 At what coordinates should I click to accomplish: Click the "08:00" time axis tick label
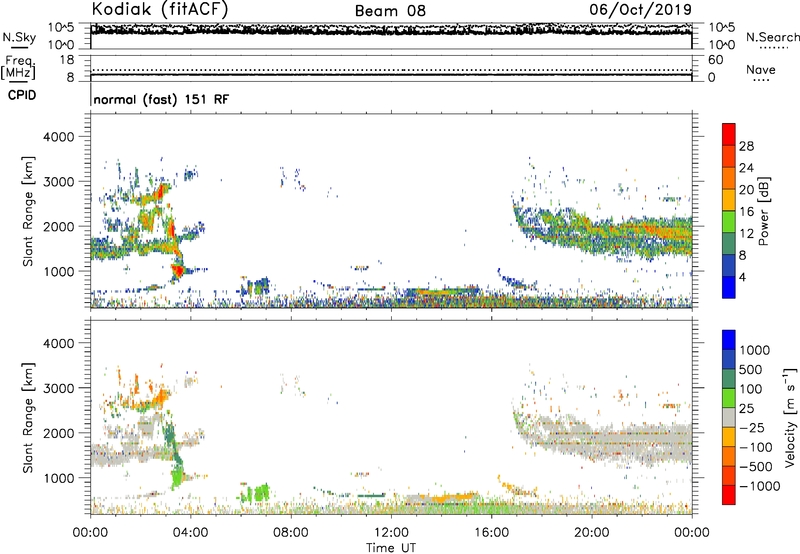(x=291, y=533)
